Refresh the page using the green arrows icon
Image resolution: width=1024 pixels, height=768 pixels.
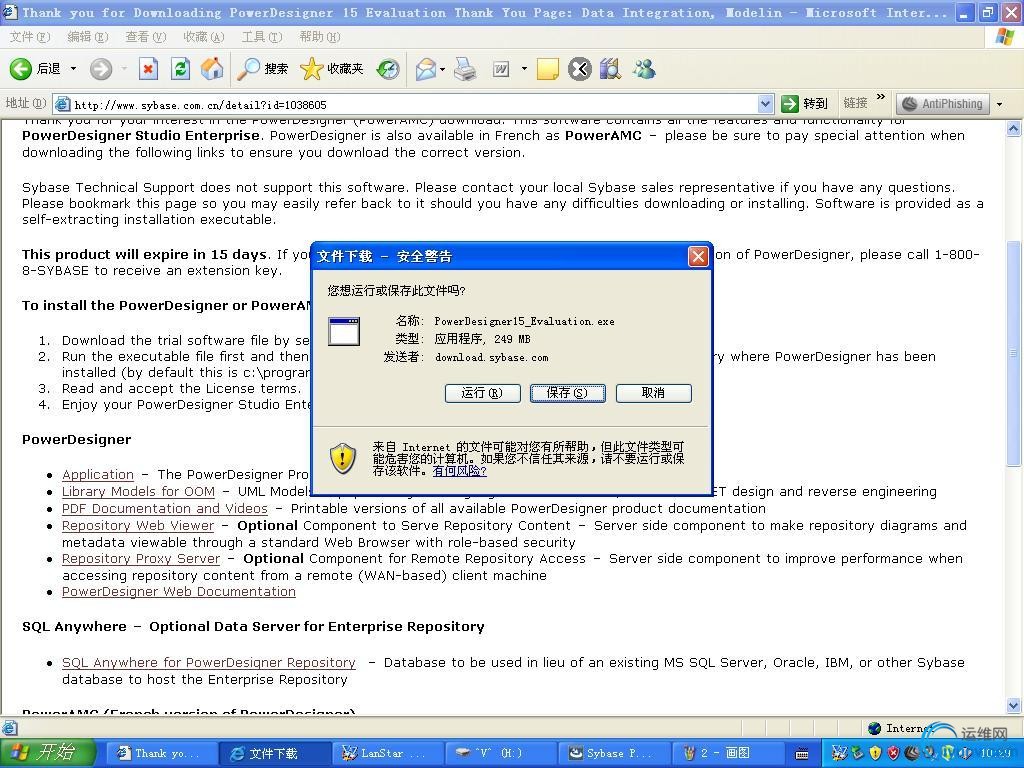pyautogui.click(x=180, y=69)
